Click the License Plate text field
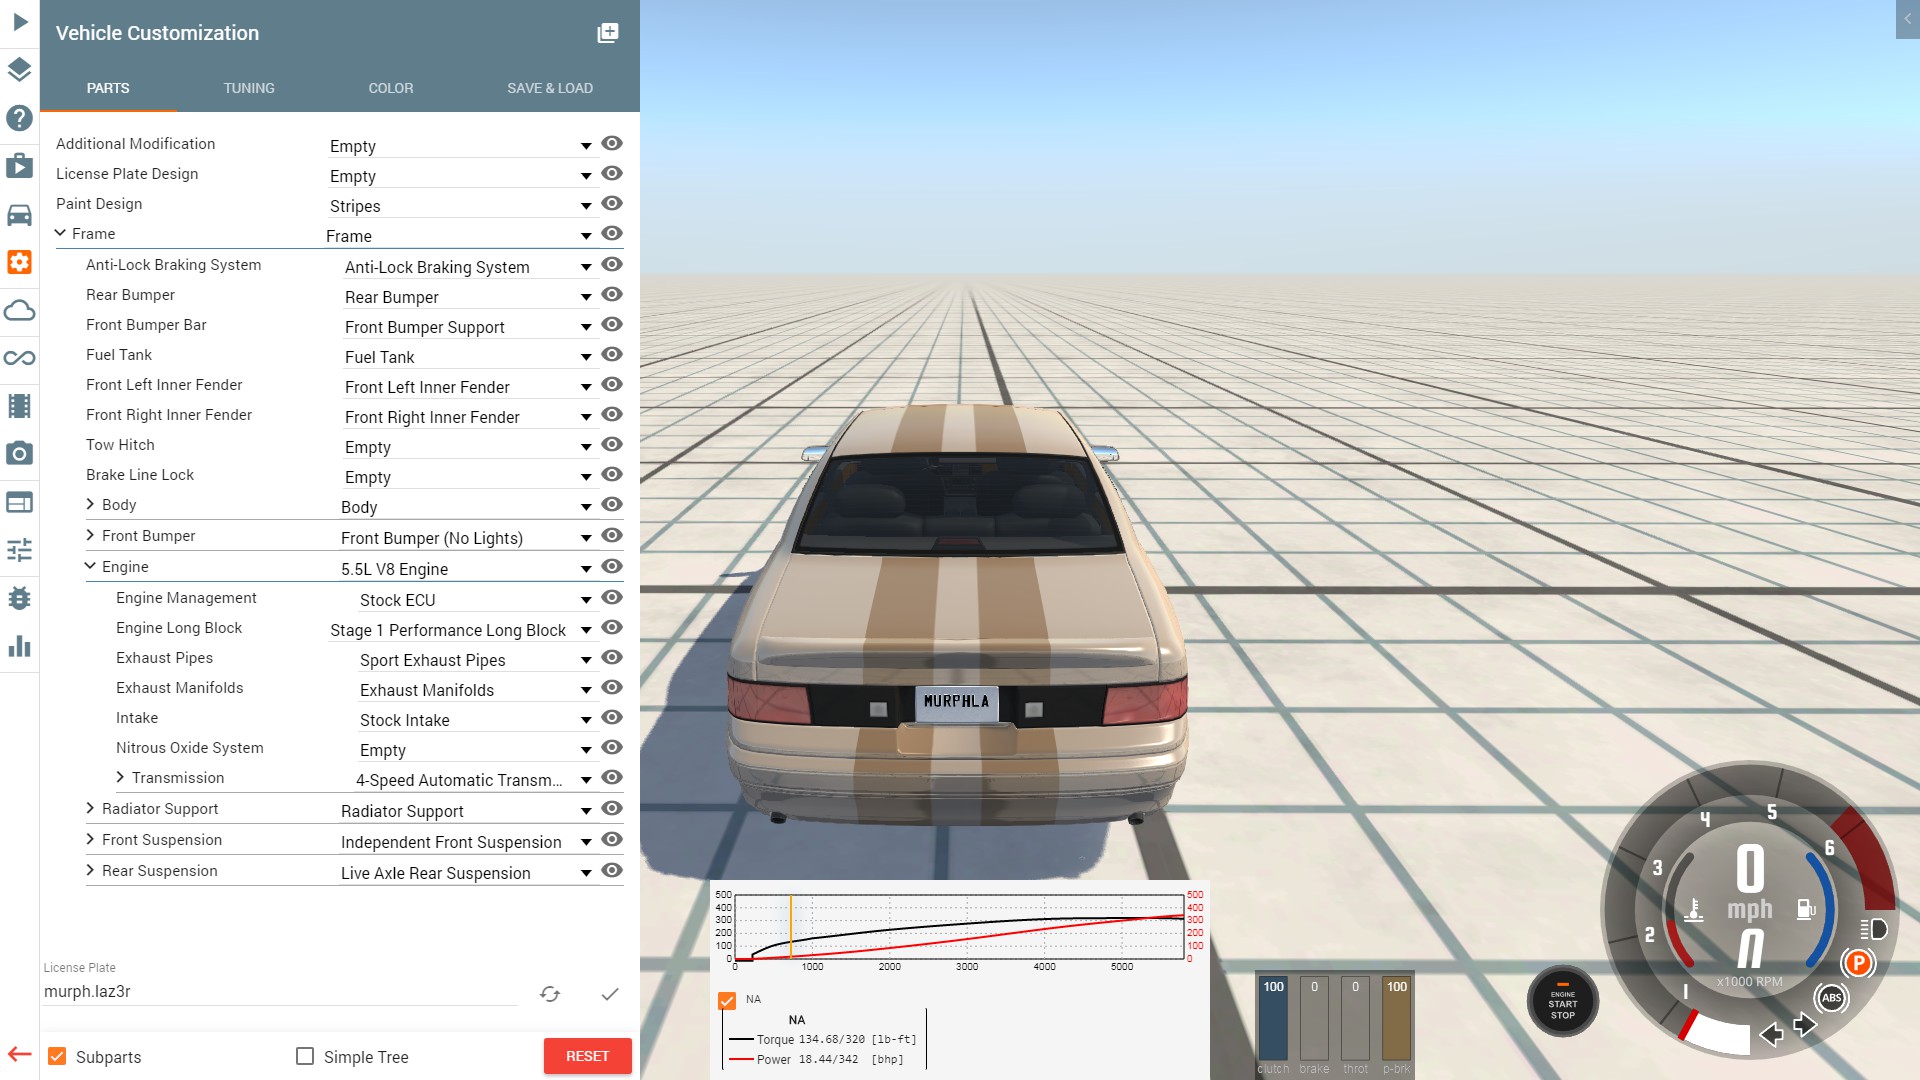1920x1080 pixels. tap(280, 992)
